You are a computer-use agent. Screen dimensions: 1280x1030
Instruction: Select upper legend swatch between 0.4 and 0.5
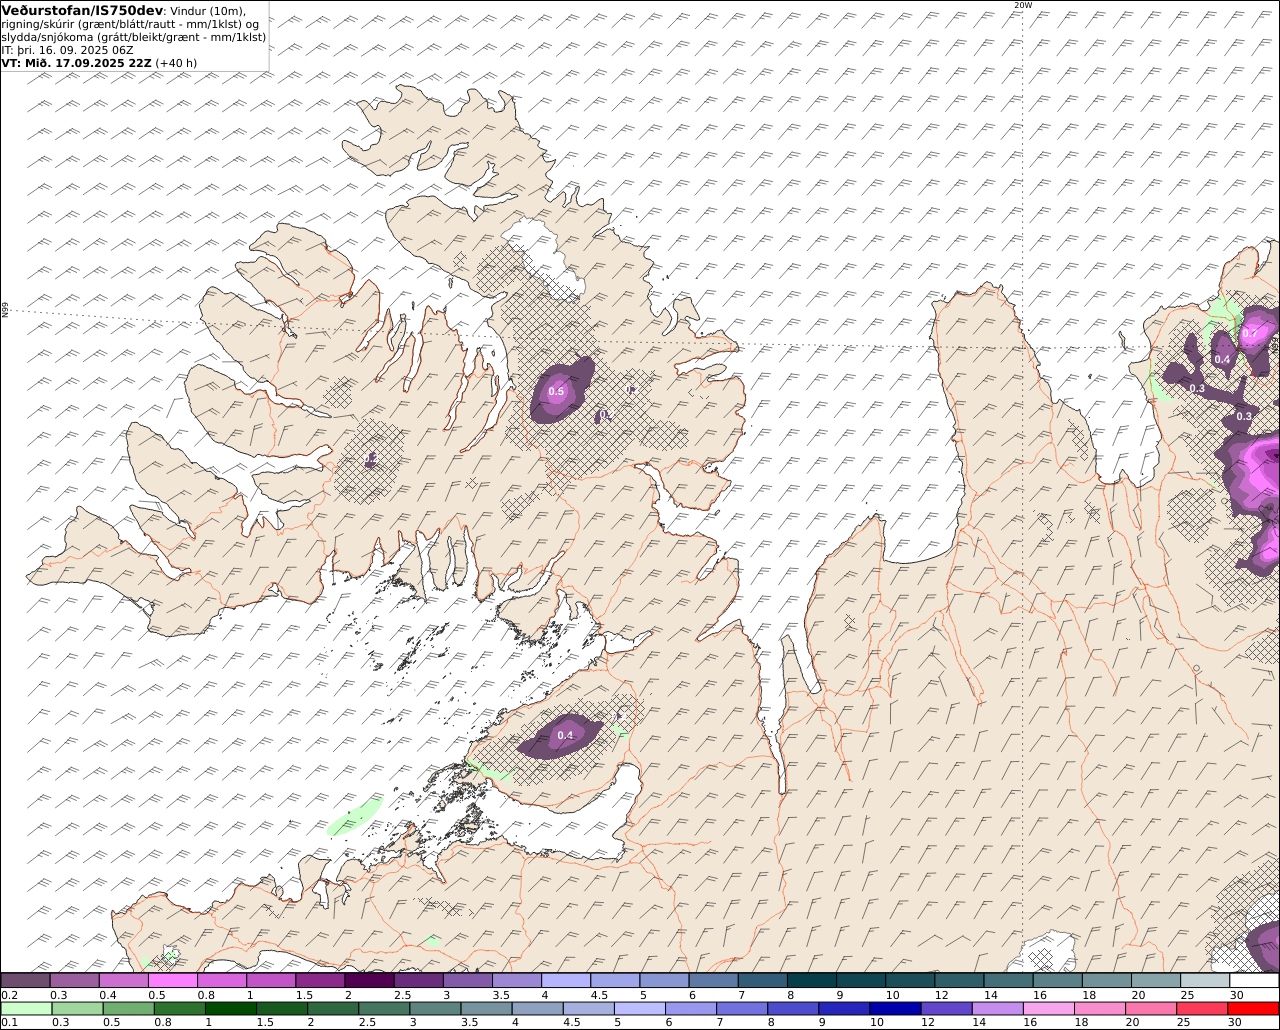[123, 981]
